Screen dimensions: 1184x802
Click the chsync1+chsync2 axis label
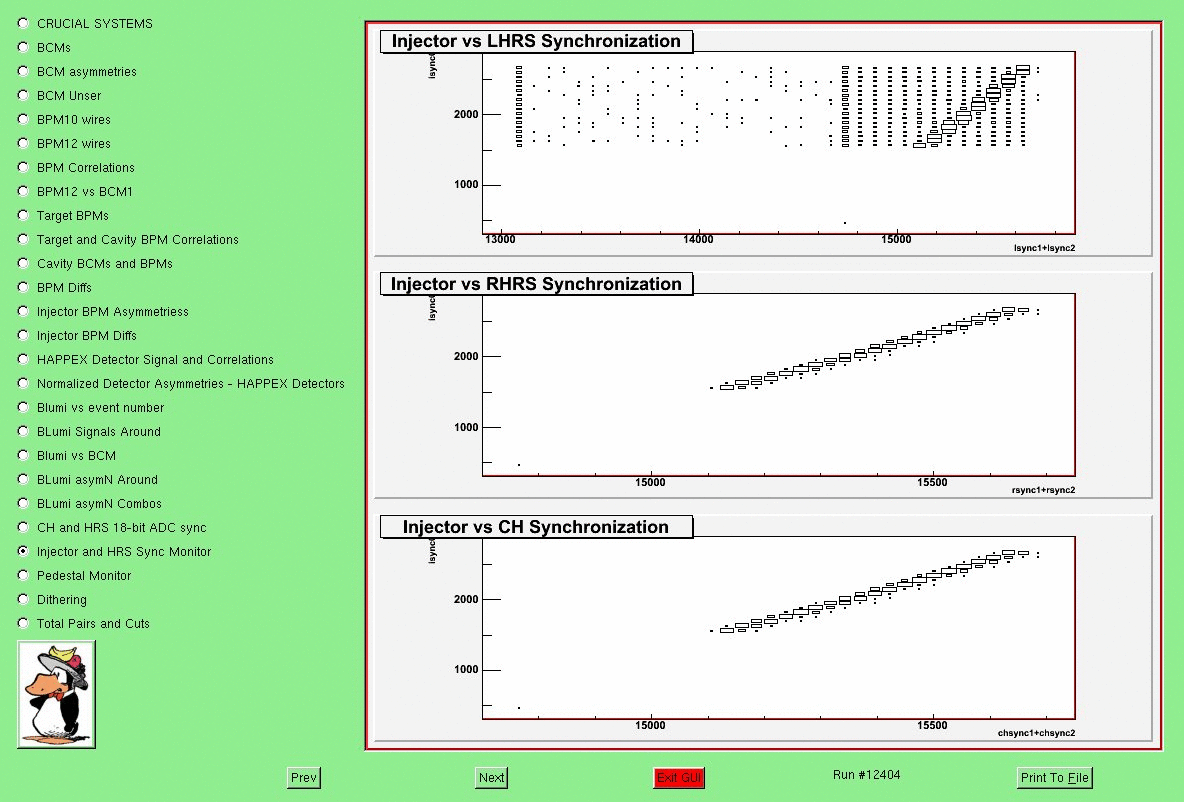coord(1036,733)
